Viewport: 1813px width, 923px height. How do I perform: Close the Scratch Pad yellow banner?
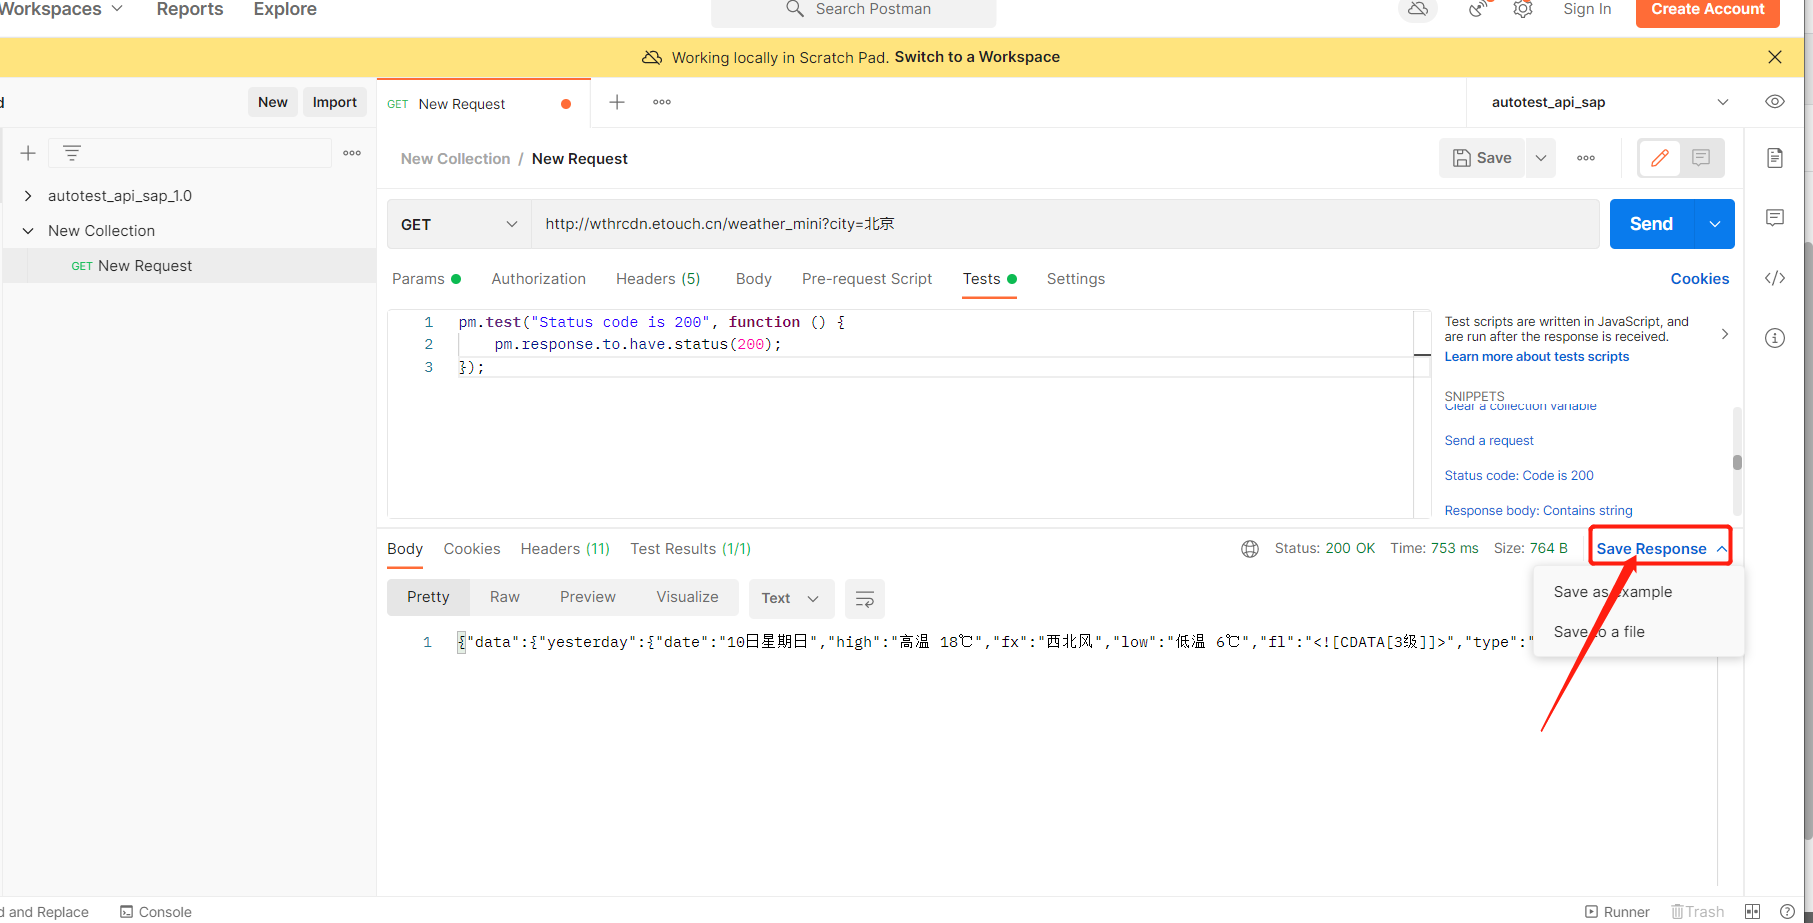click(x=1775, y=57)
